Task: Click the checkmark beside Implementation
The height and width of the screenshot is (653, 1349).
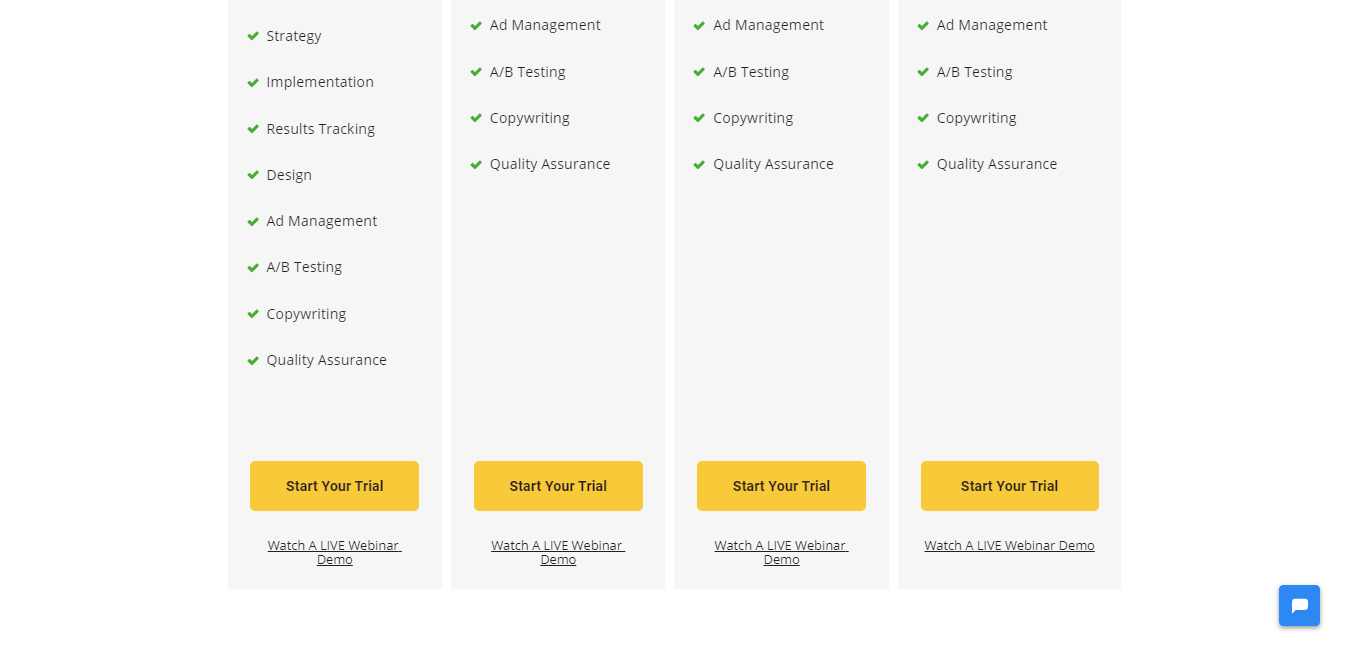Action: pyautogui.click(x=253, y=82)
